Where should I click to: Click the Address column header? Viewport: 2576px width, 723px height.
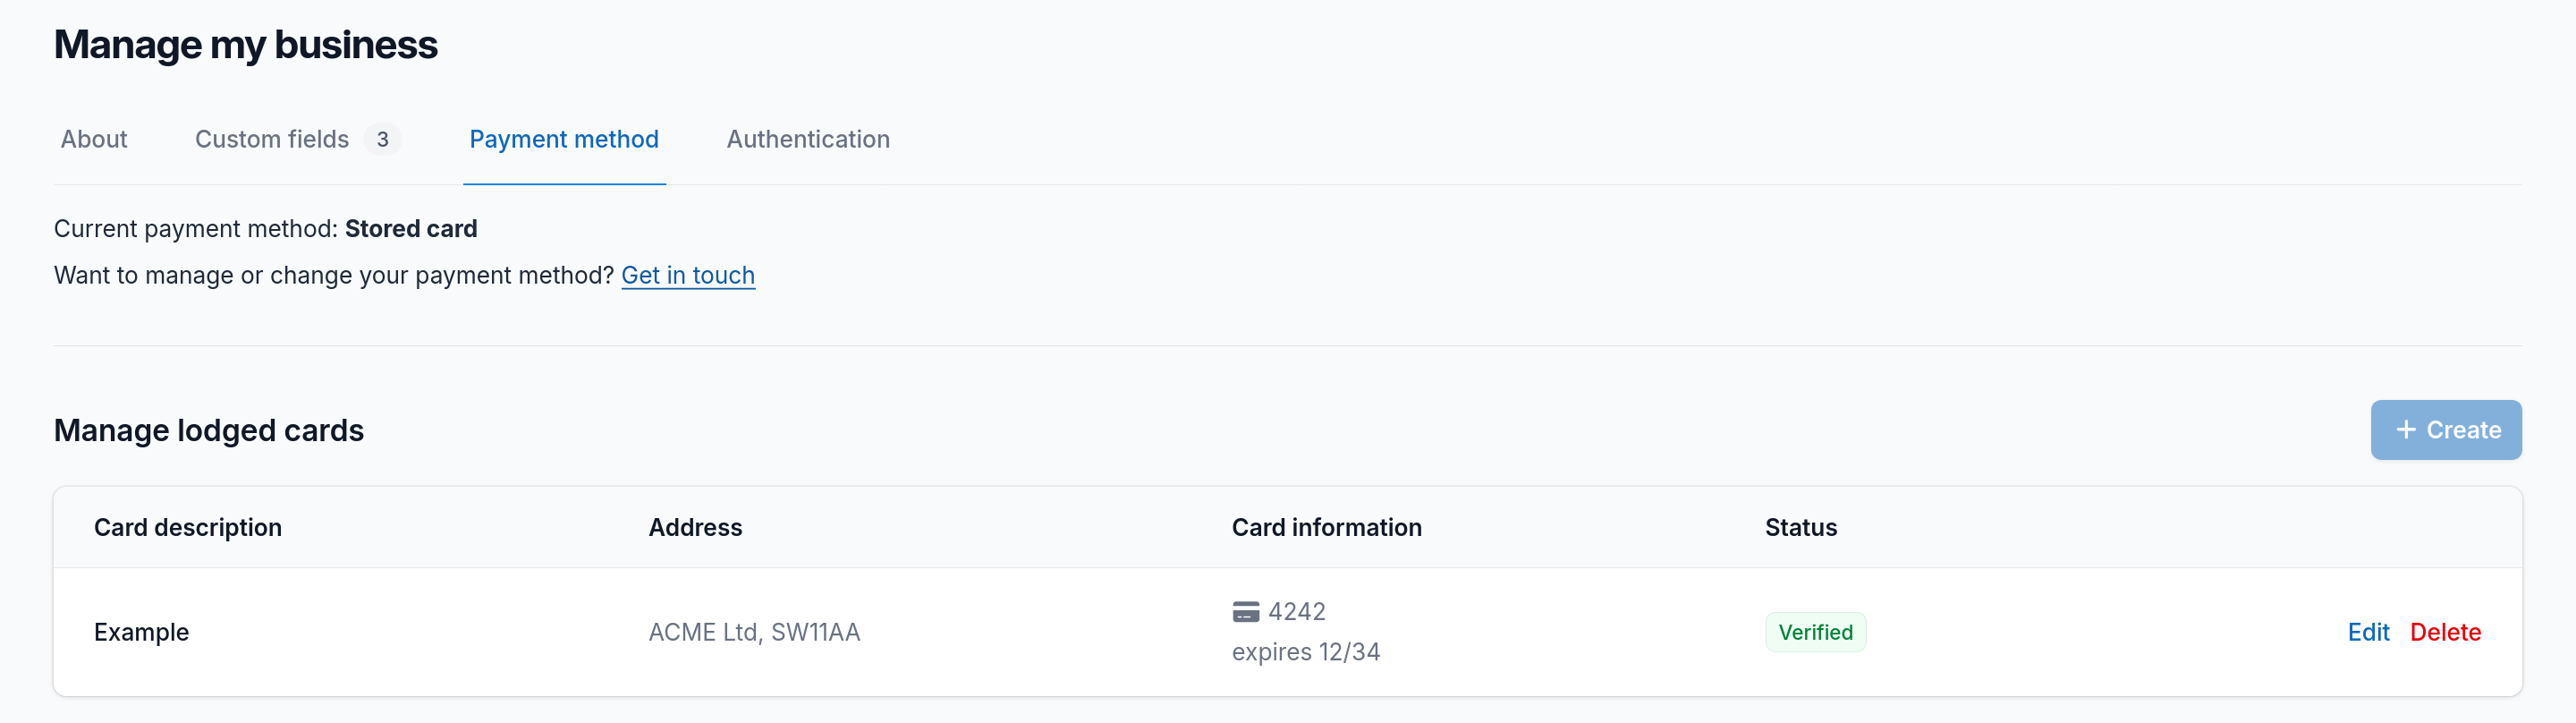(x=695, y=527)
